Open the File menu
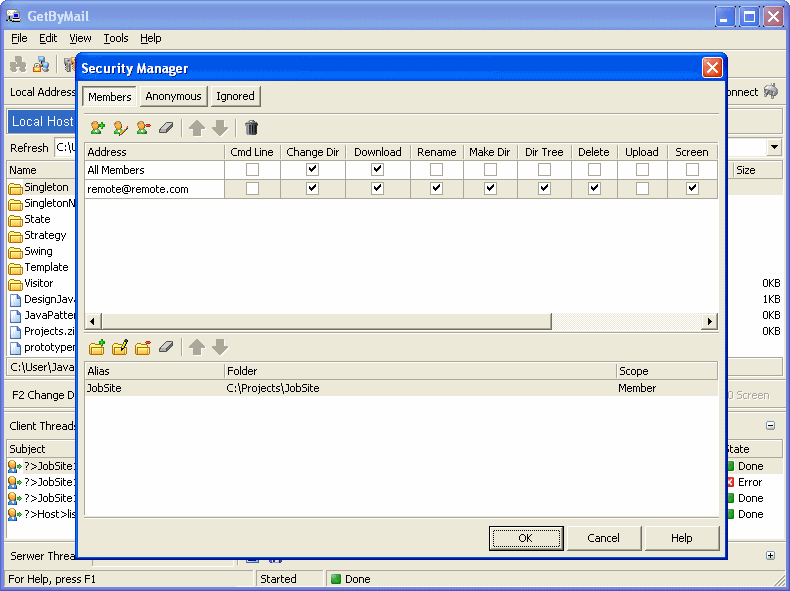This screenshot has width=790, height=591. point(19,38)
